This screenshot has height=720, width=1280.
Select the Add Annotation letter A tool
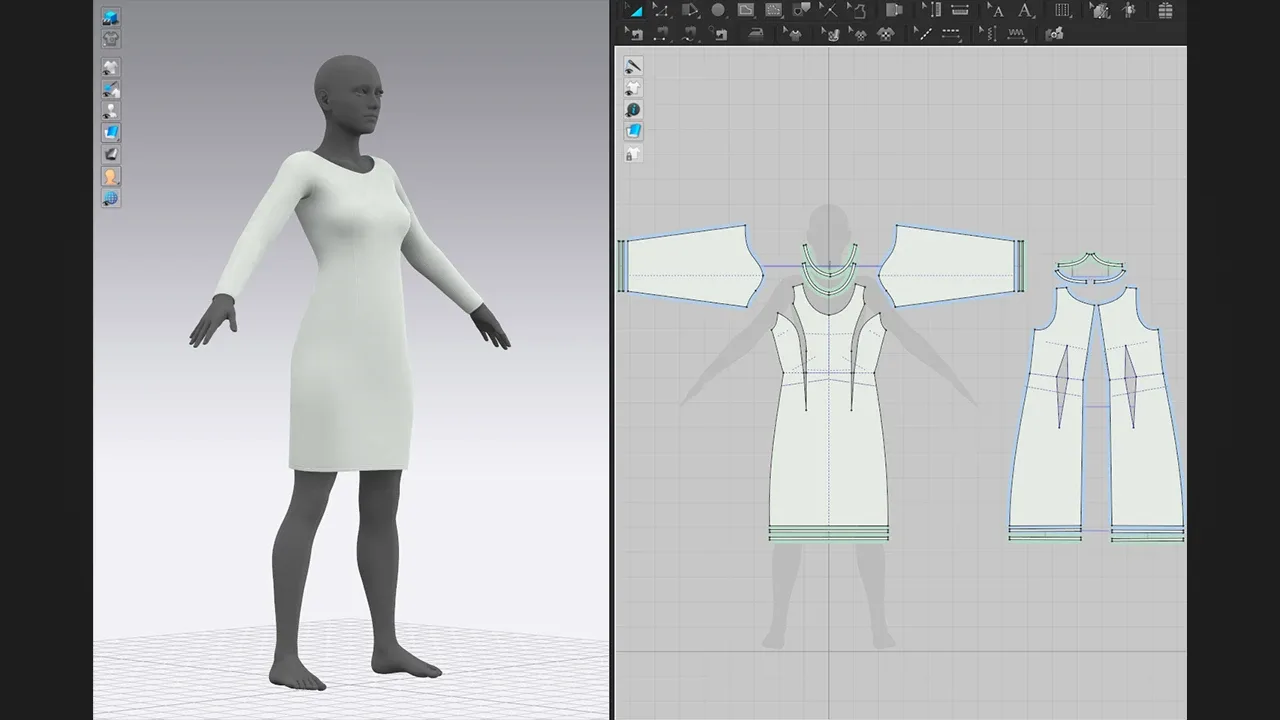coord(1025,10)
